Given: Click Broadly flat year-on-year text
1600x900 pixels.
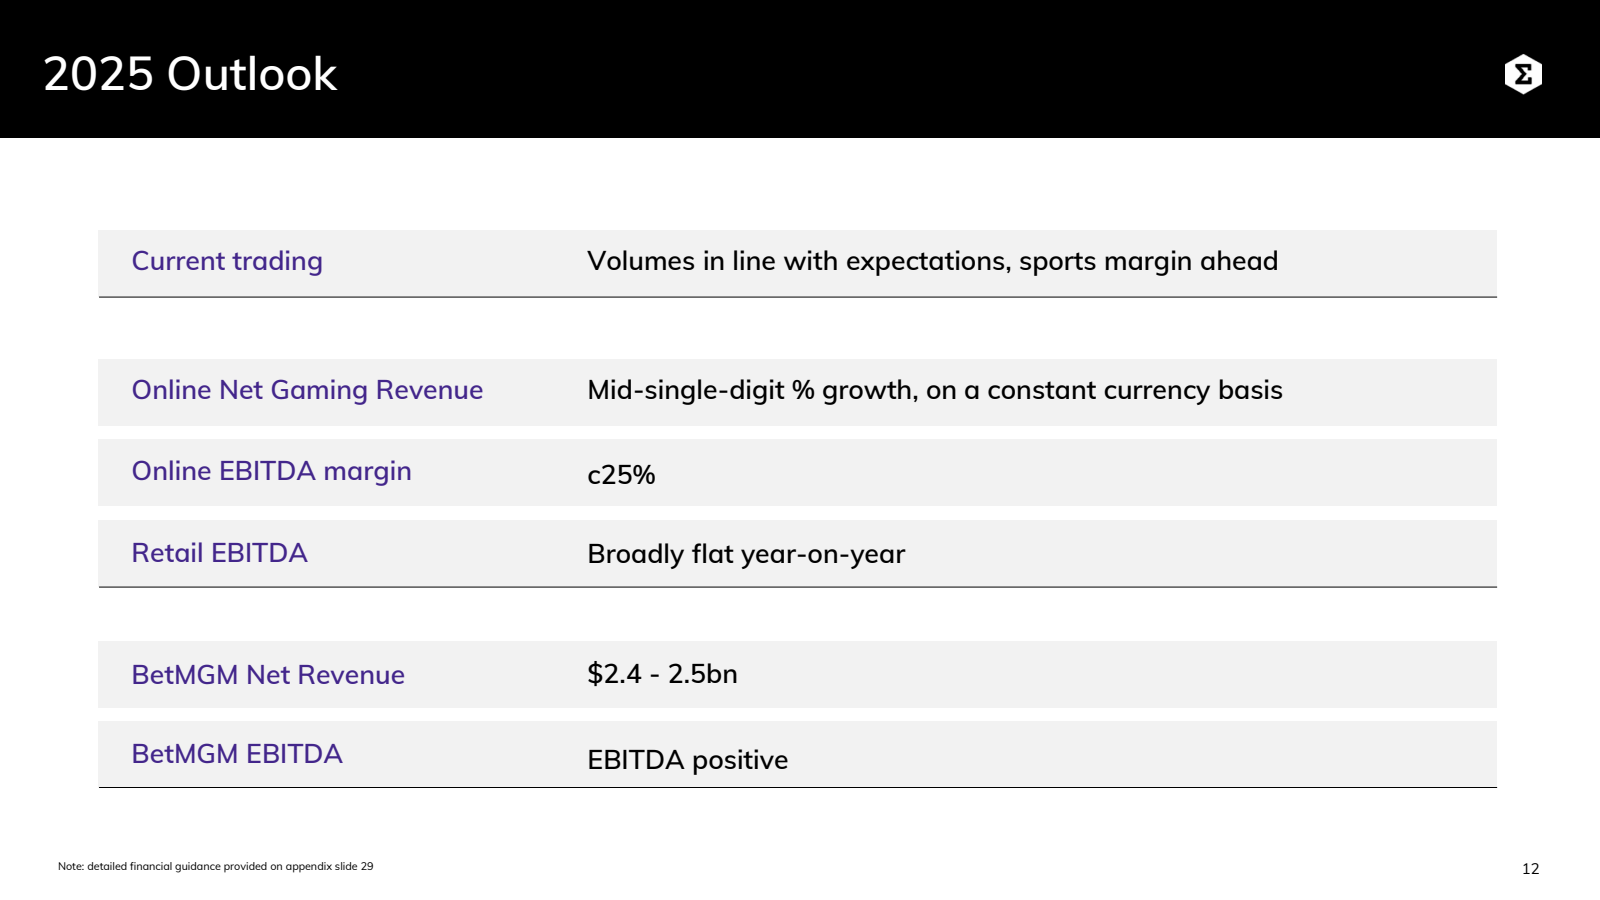Looking at the screenshot, I should (x=746, y=554).
